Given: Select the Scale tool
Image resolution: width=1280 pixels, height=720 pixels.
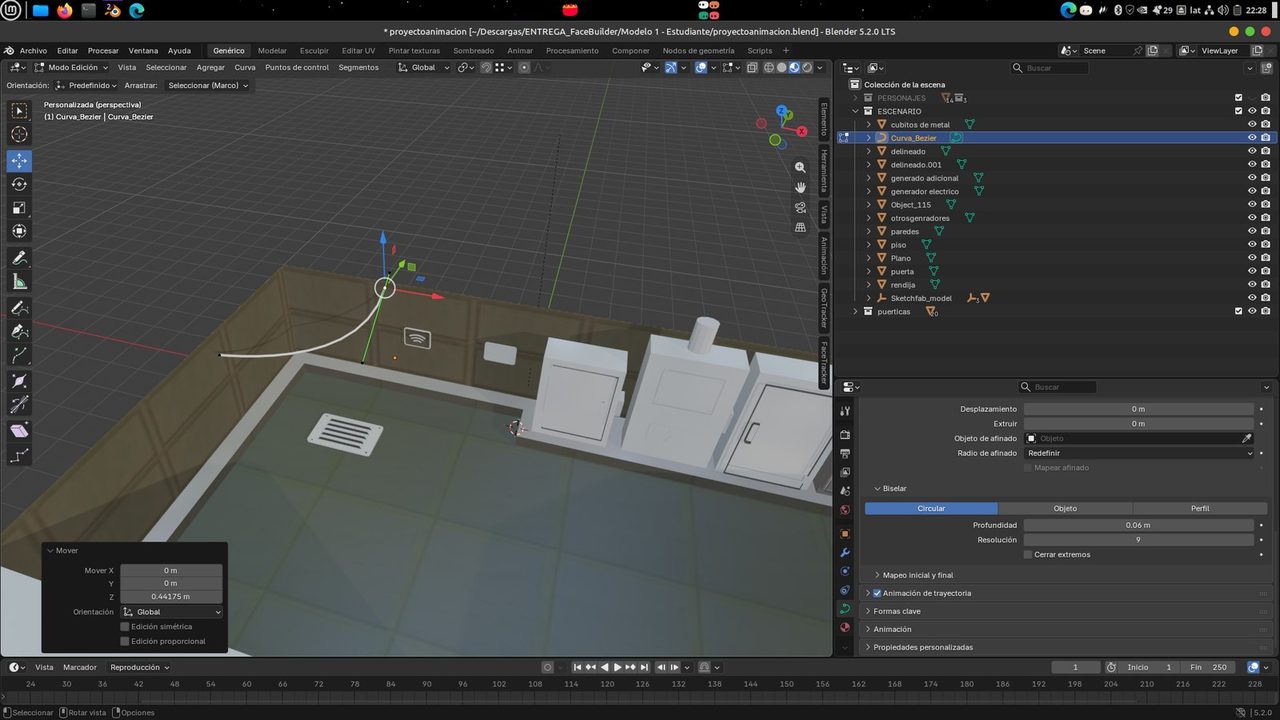Looking at the screenshot, I should (x=19, y=208).
